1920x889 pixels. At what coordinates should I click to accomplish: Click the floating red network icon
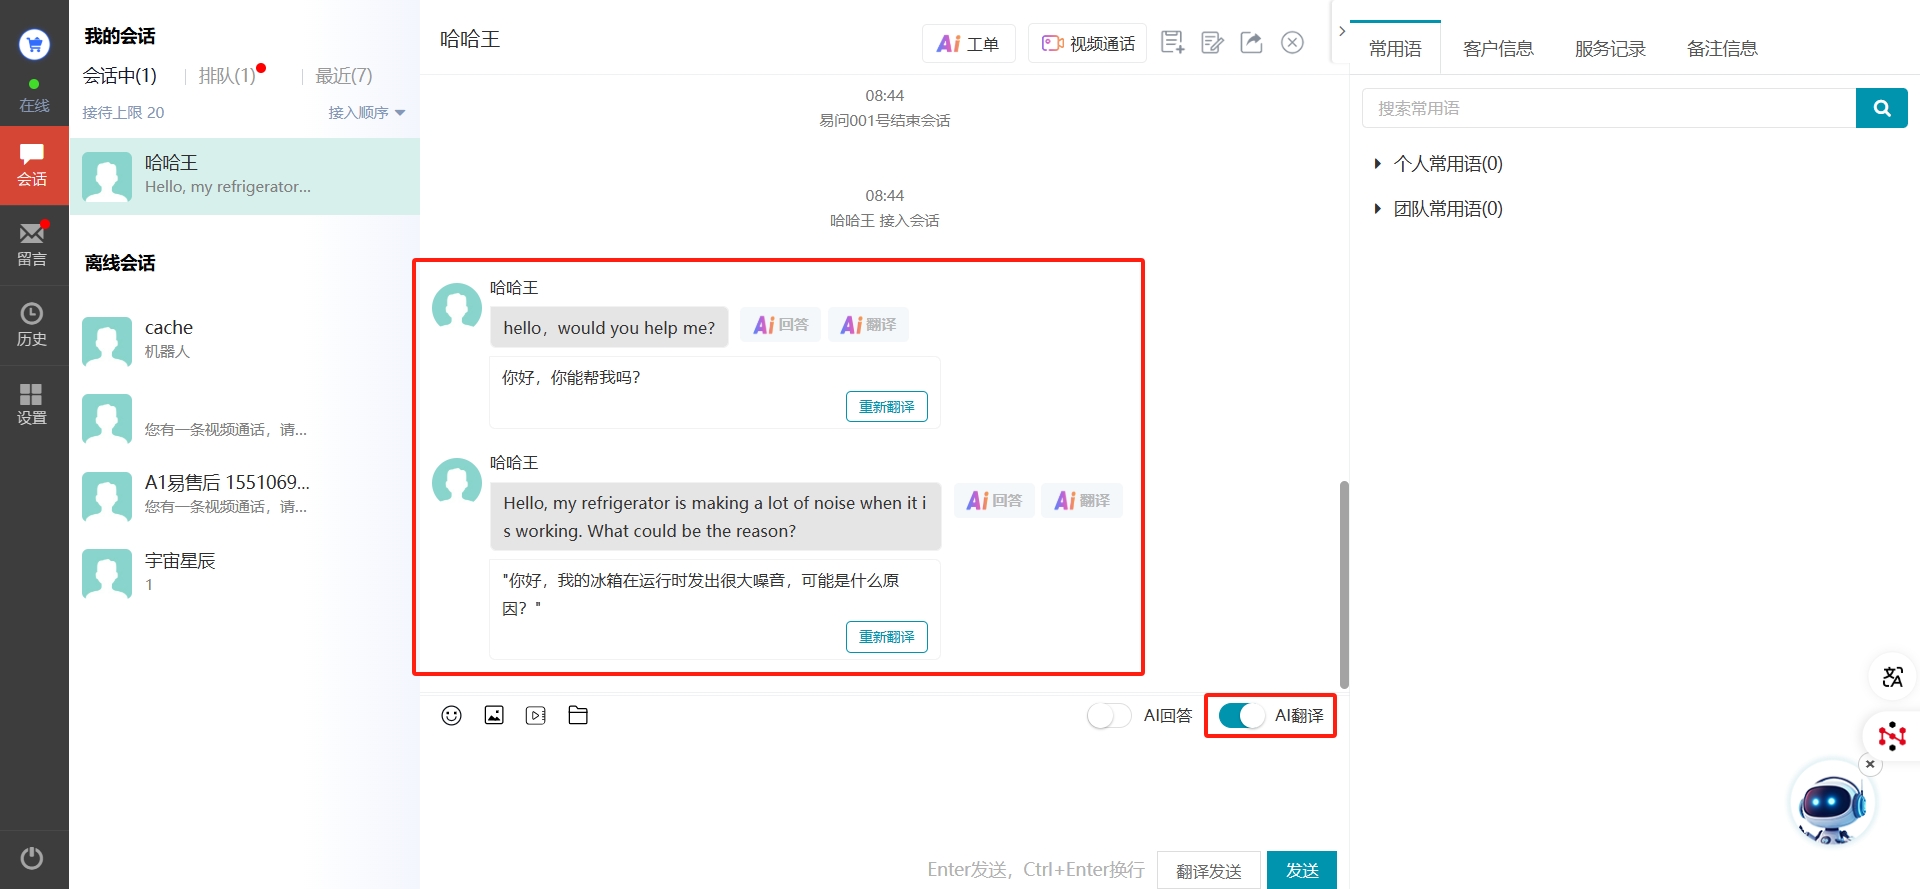pyautogui.click(x=1892, y=737)
